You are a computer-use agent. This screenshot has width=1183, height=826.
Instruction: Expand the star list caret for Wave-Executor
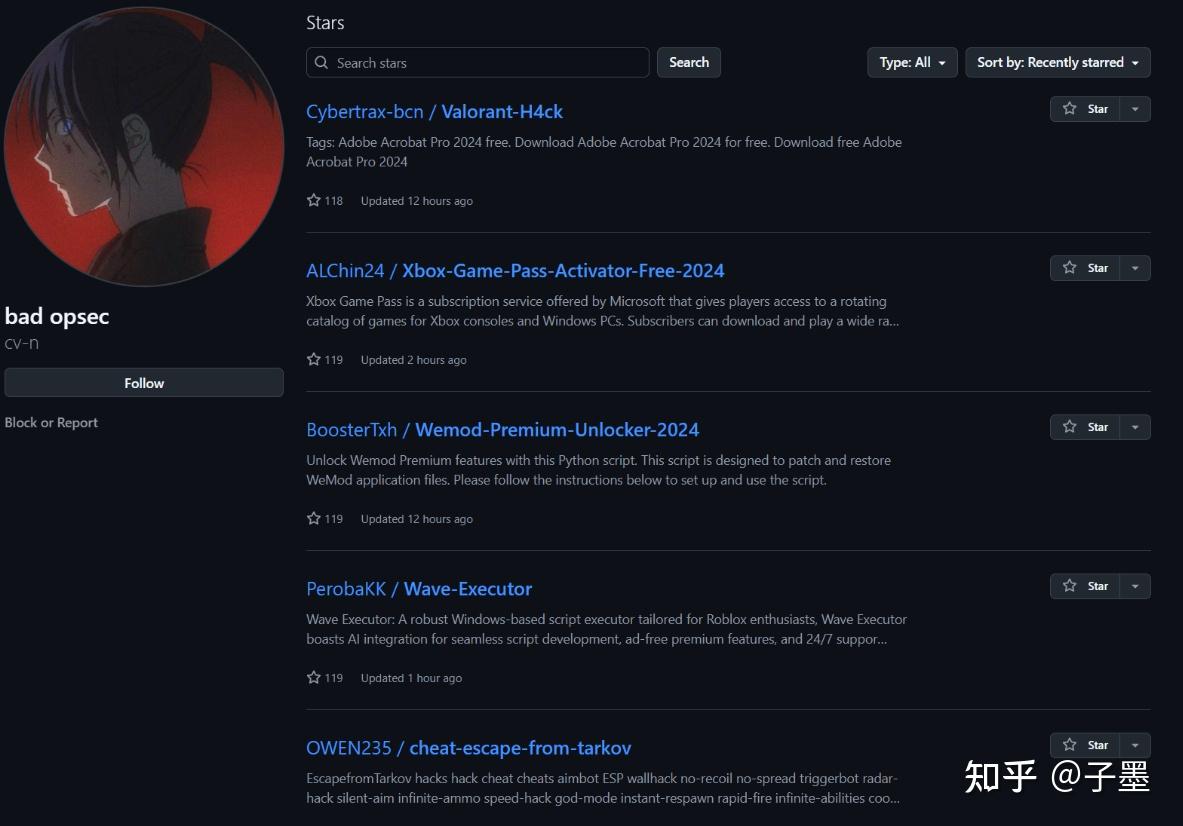pyautogui.click(x=1135, y=586)
